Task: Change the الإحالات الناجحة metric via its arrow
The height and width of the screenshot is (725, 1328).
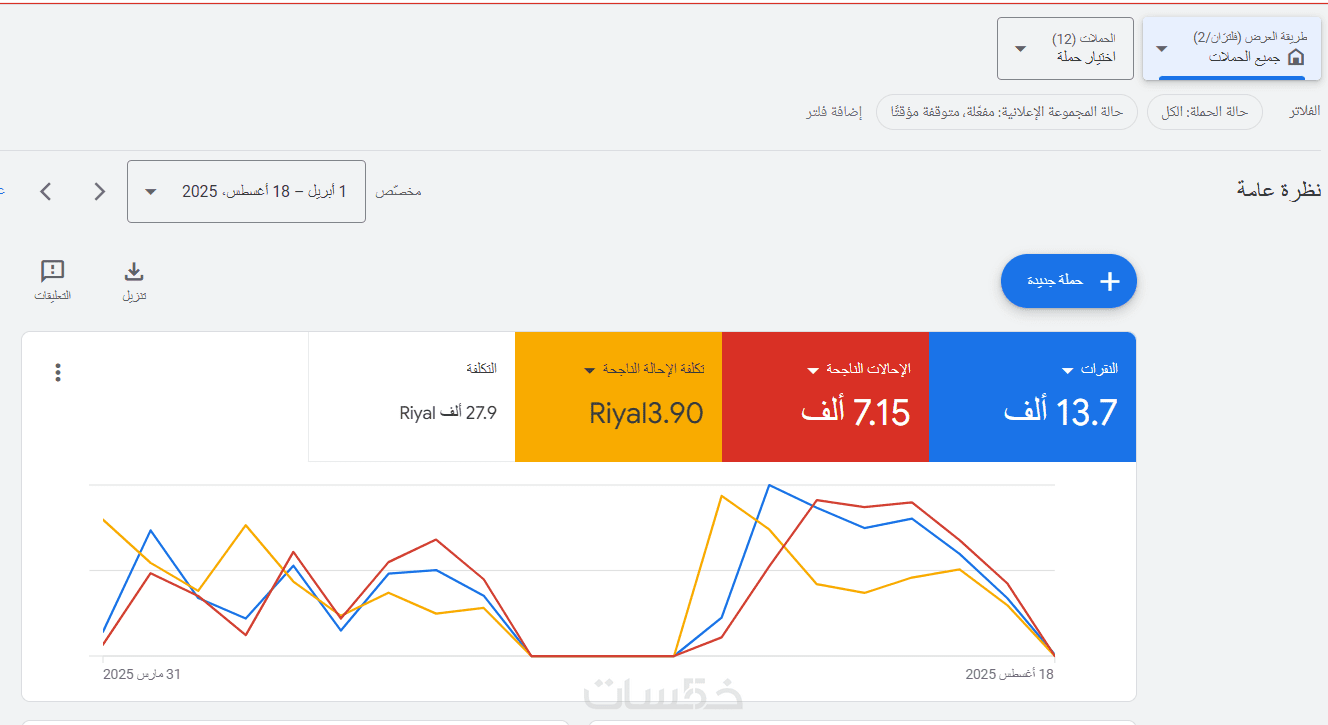Action: [813, 370]
